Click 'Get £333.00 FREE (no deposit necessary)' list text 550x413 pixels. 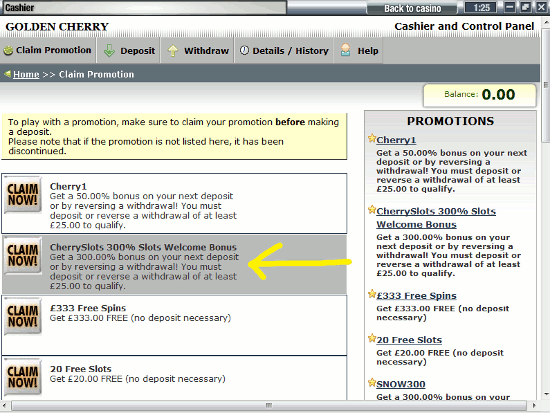point(140,318)
